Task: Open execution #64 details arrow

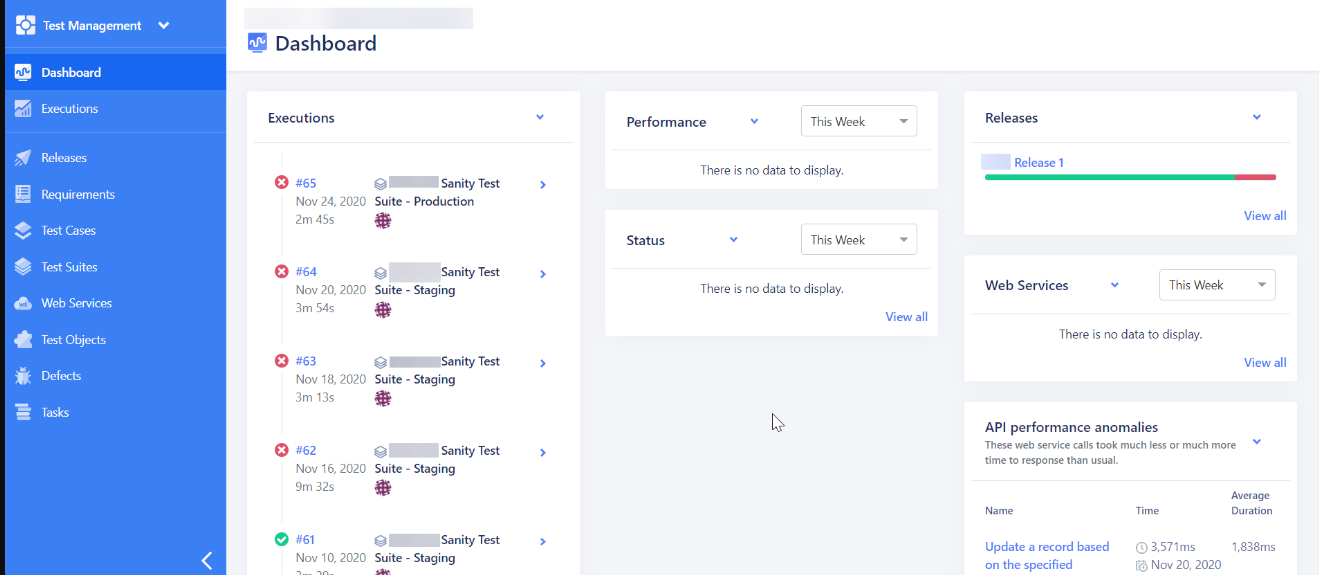Action: click(543, 274)
